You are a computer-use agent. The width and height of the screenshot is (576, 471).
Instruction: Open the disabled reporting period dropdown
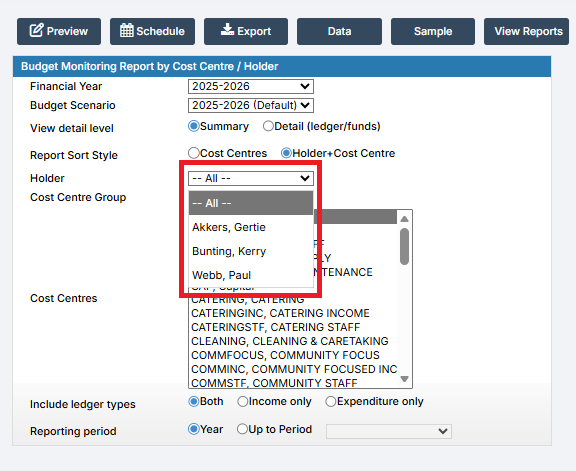click(389, 431)
